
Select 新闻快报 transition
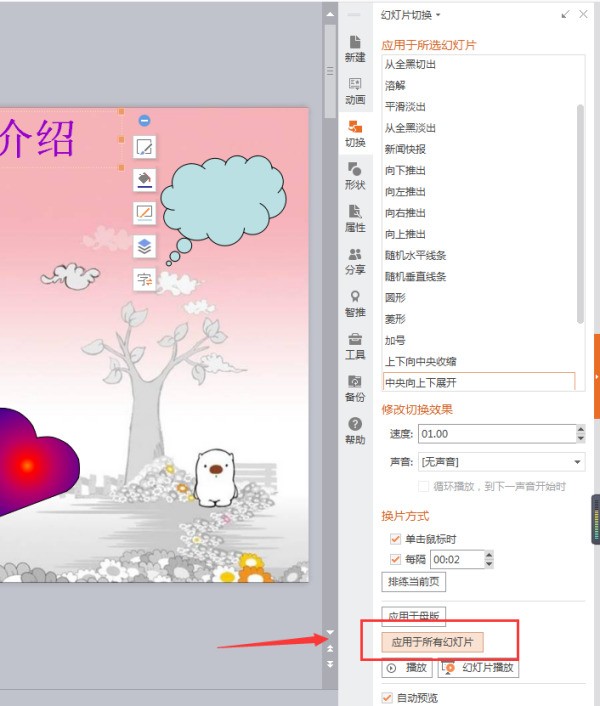479,149
